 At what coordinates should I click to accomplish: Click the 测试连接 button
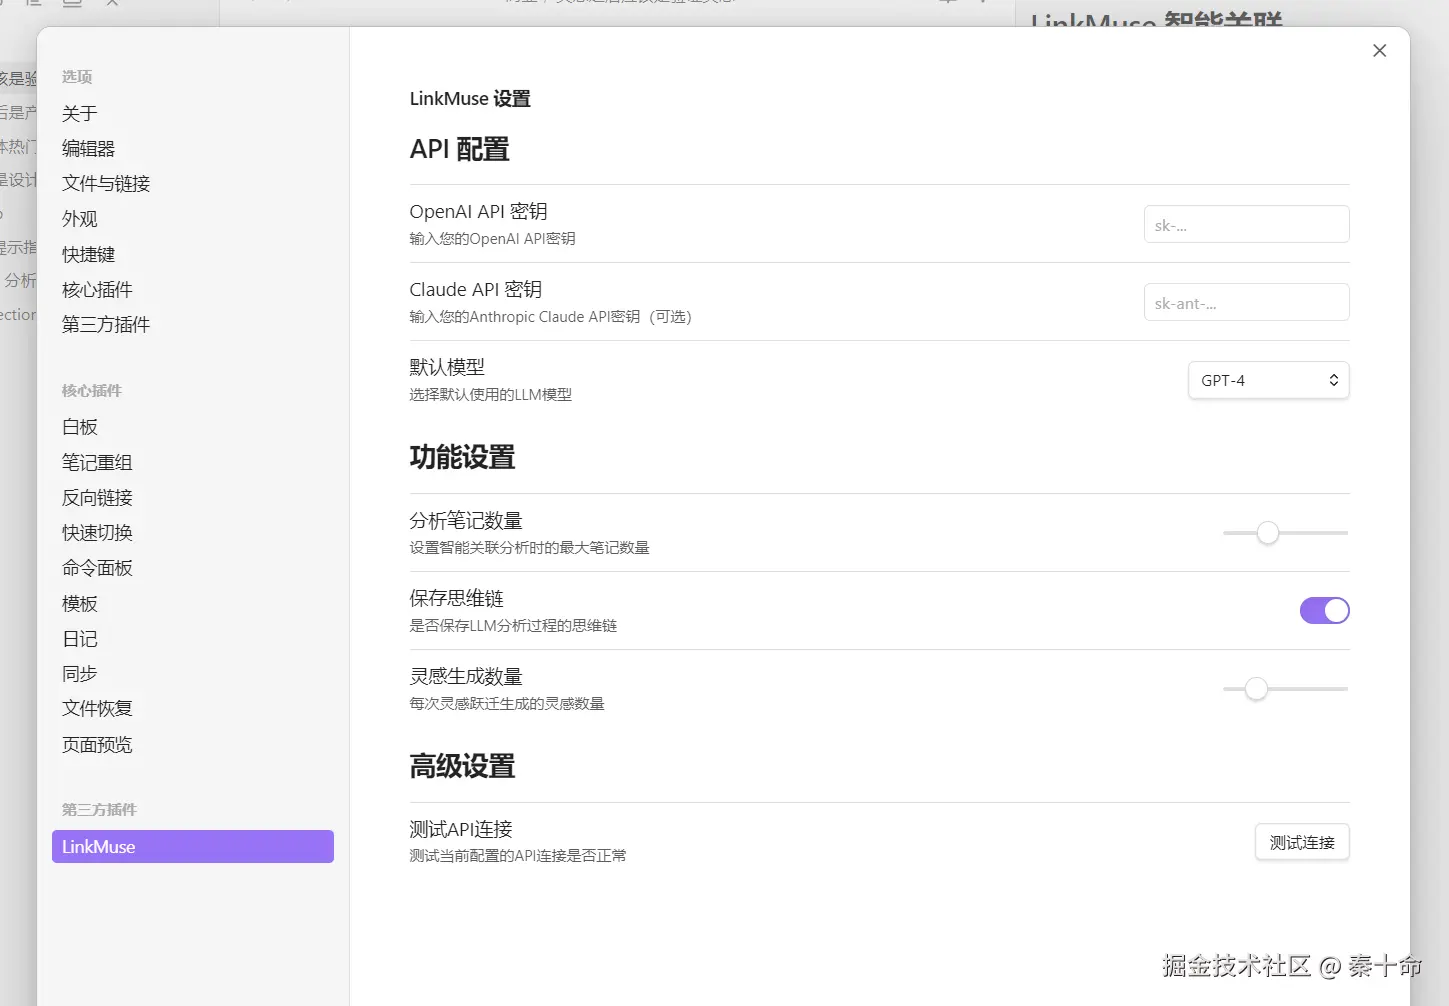pyautogui.click(x=1302, y=842)
